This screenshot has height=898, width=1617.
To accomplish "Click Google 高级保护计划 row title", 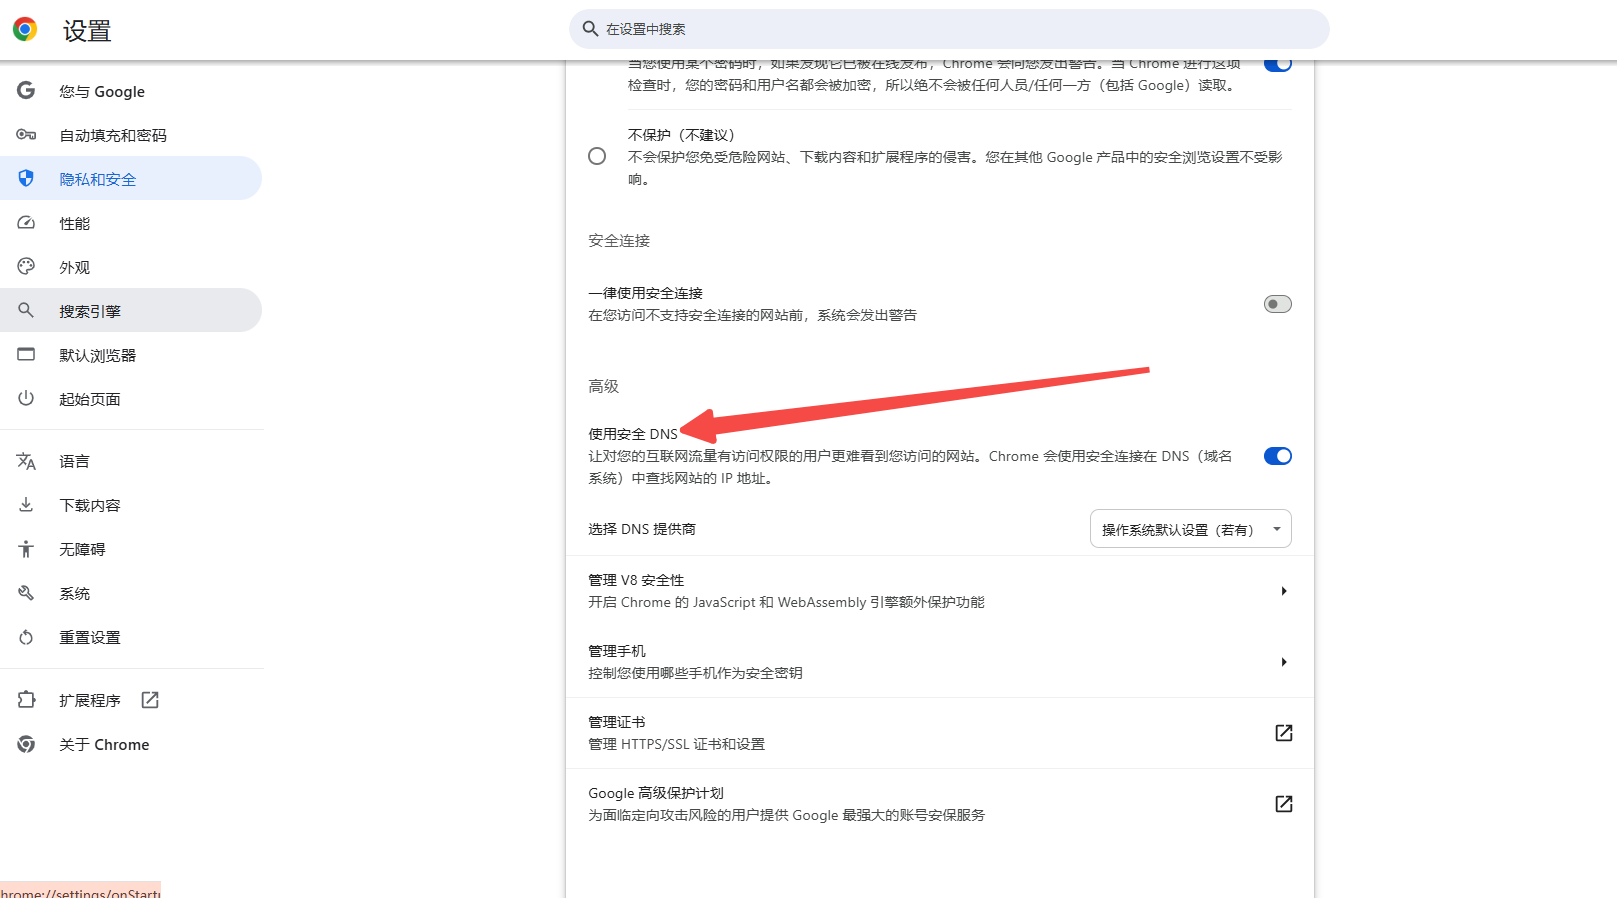I will (655, 793).
